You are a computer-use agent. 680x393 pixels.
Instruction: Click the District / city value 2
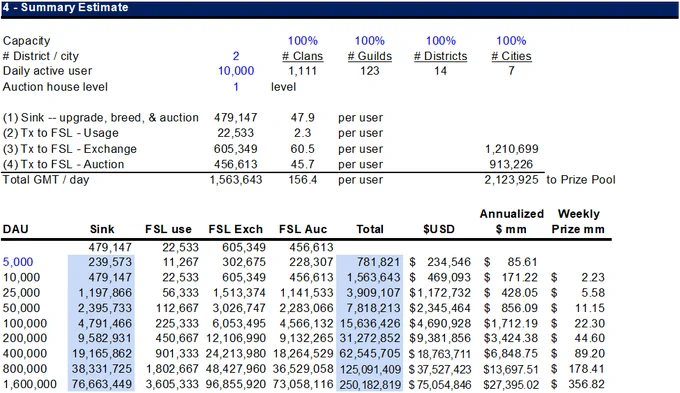click(236, 56)
